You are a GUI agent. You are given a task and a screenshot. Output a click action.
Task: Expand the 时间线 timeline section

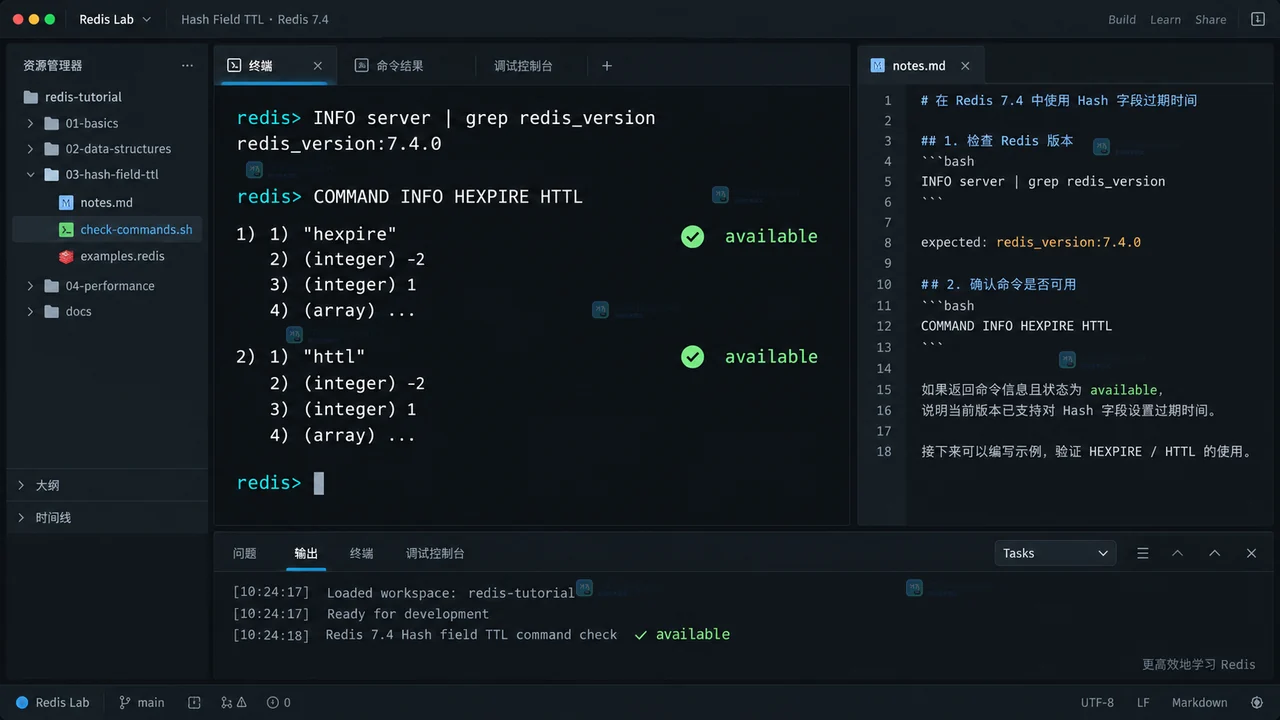(x=107, y=518)
